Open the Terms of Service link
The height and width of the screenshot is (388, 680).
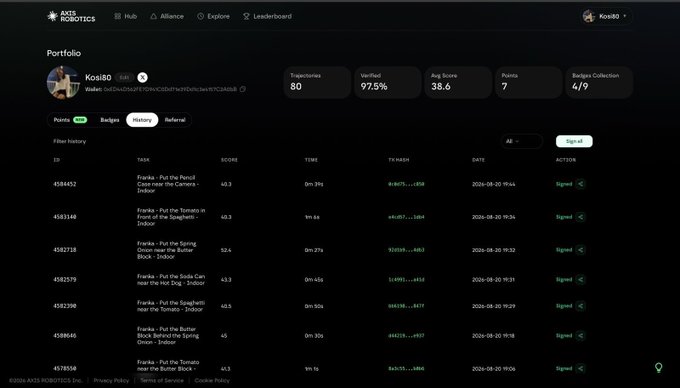pos(162,381)
